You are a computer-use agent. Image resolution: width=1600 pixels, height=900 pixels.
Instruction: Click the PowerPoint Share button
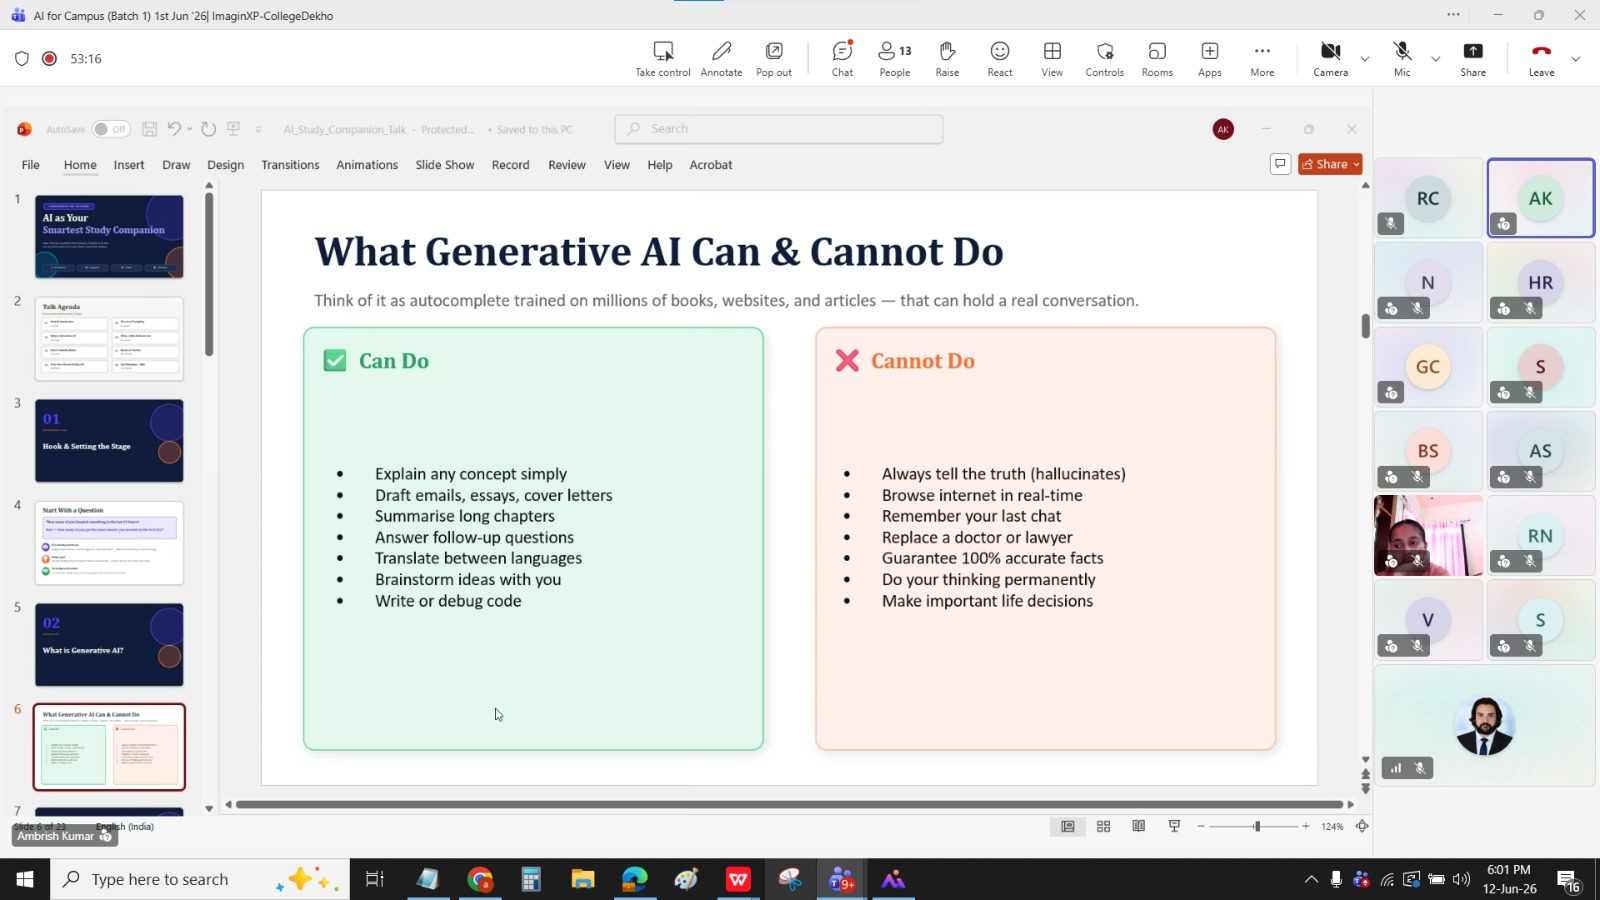[x=1330, y=164]
